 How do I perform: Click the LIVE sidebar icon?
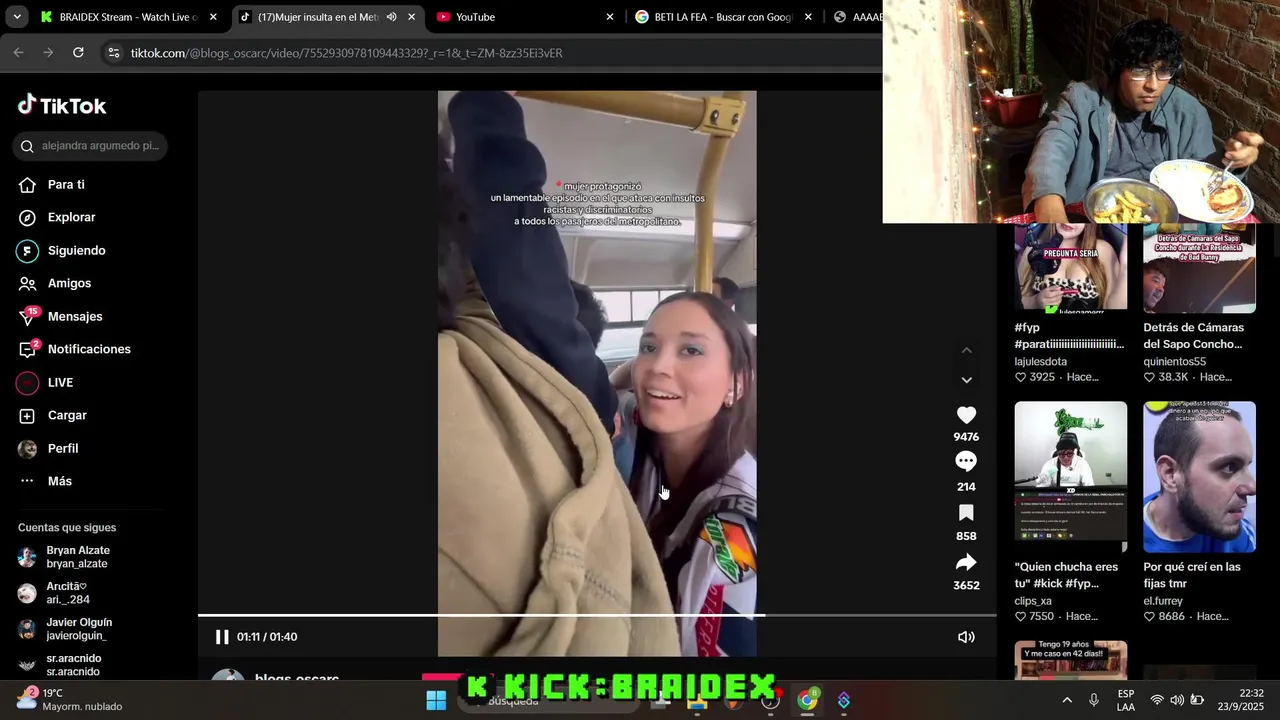tap(28, 382)
